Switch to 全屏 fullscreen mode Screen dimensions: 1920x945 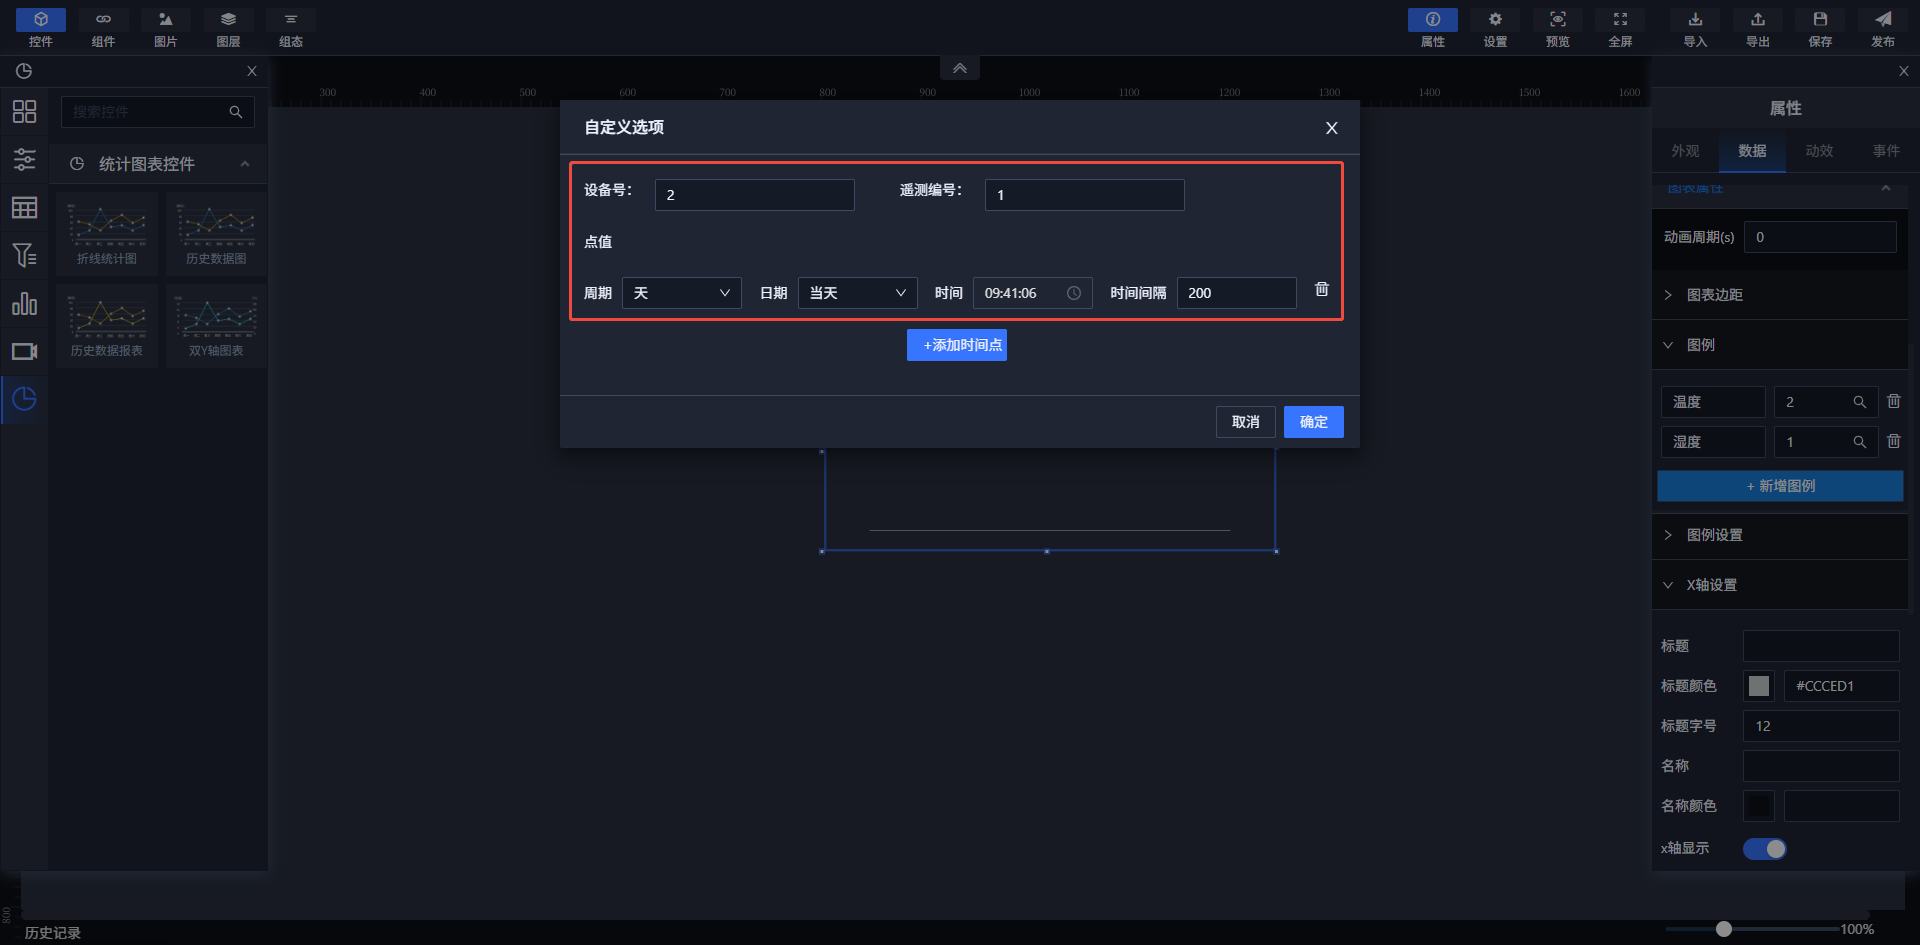pos(1620,28)
